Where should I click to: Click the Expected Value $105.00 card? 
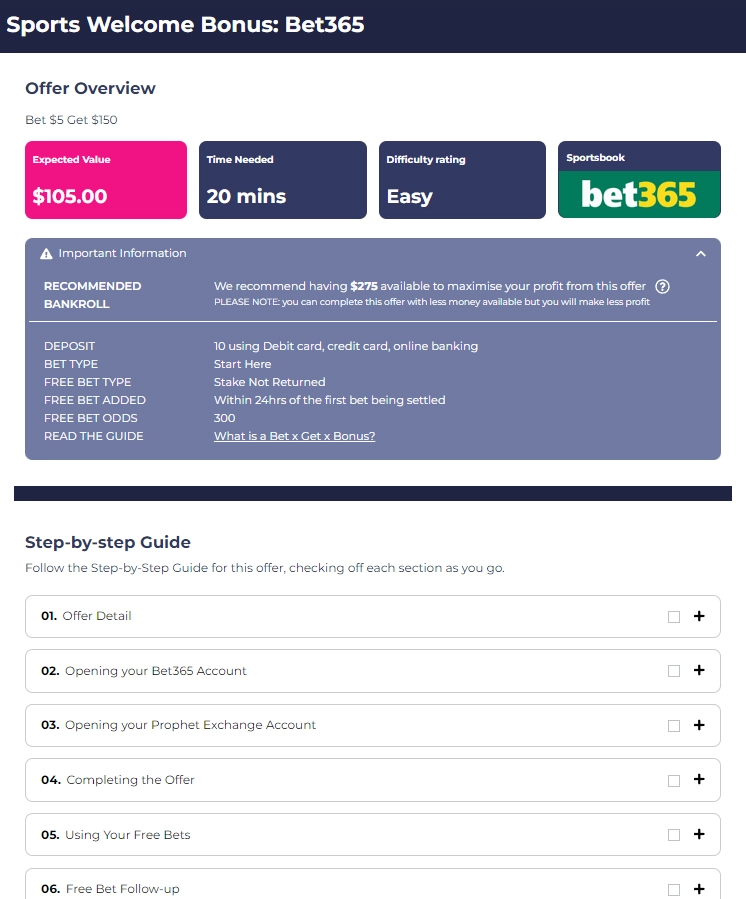coord(106,180)
